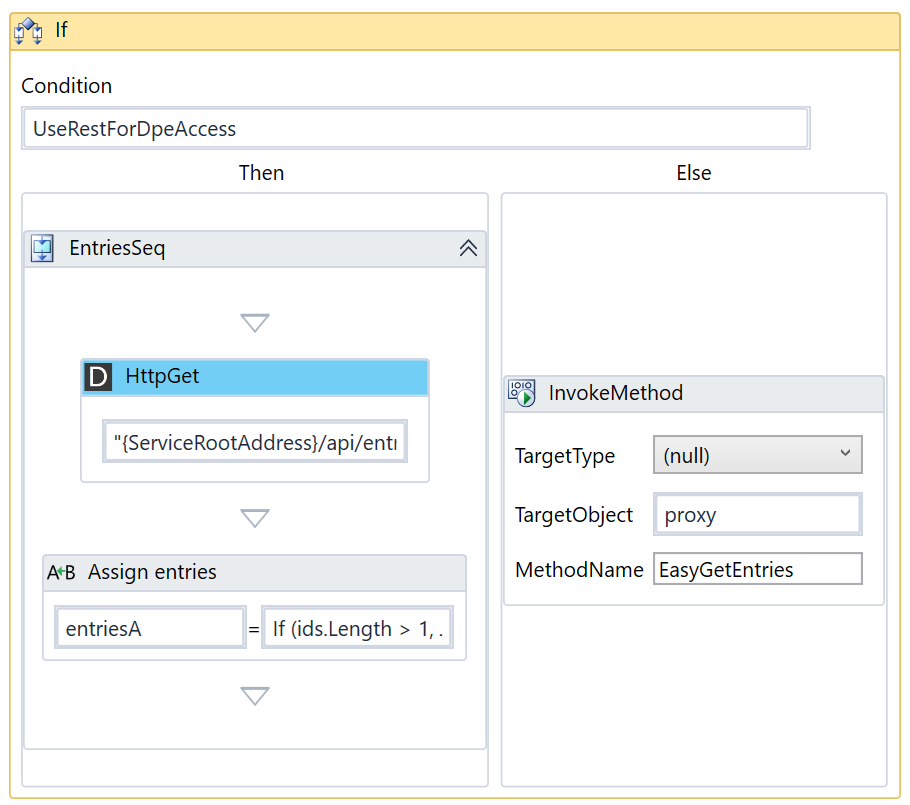Click the insertion triangle below Assign entries
The width and height of the screenshot is (910, 805).
point(255,696)
